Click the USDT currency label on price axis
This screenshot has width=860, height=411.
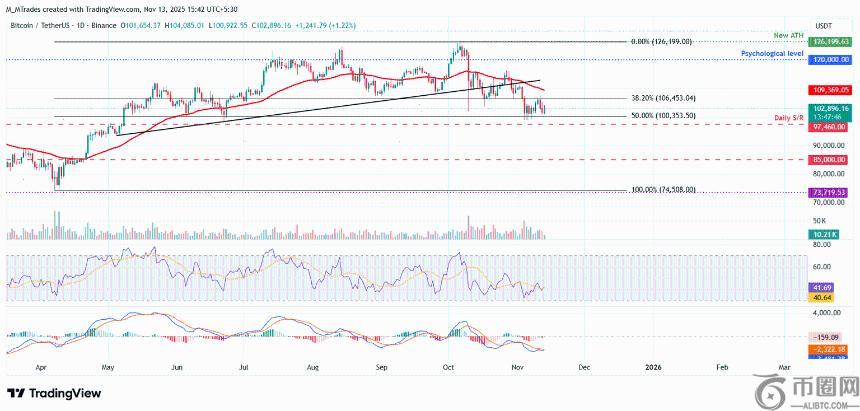tap(824, 24)
